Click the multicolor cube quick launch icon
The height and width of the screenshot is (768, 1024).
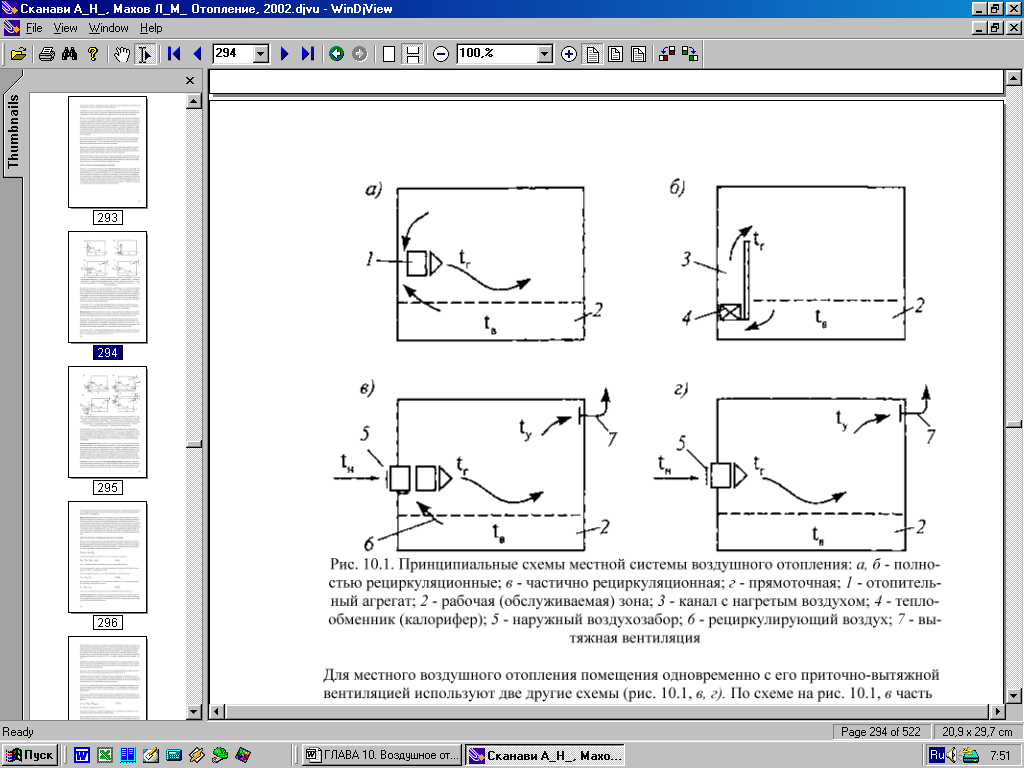click(243, 756)
